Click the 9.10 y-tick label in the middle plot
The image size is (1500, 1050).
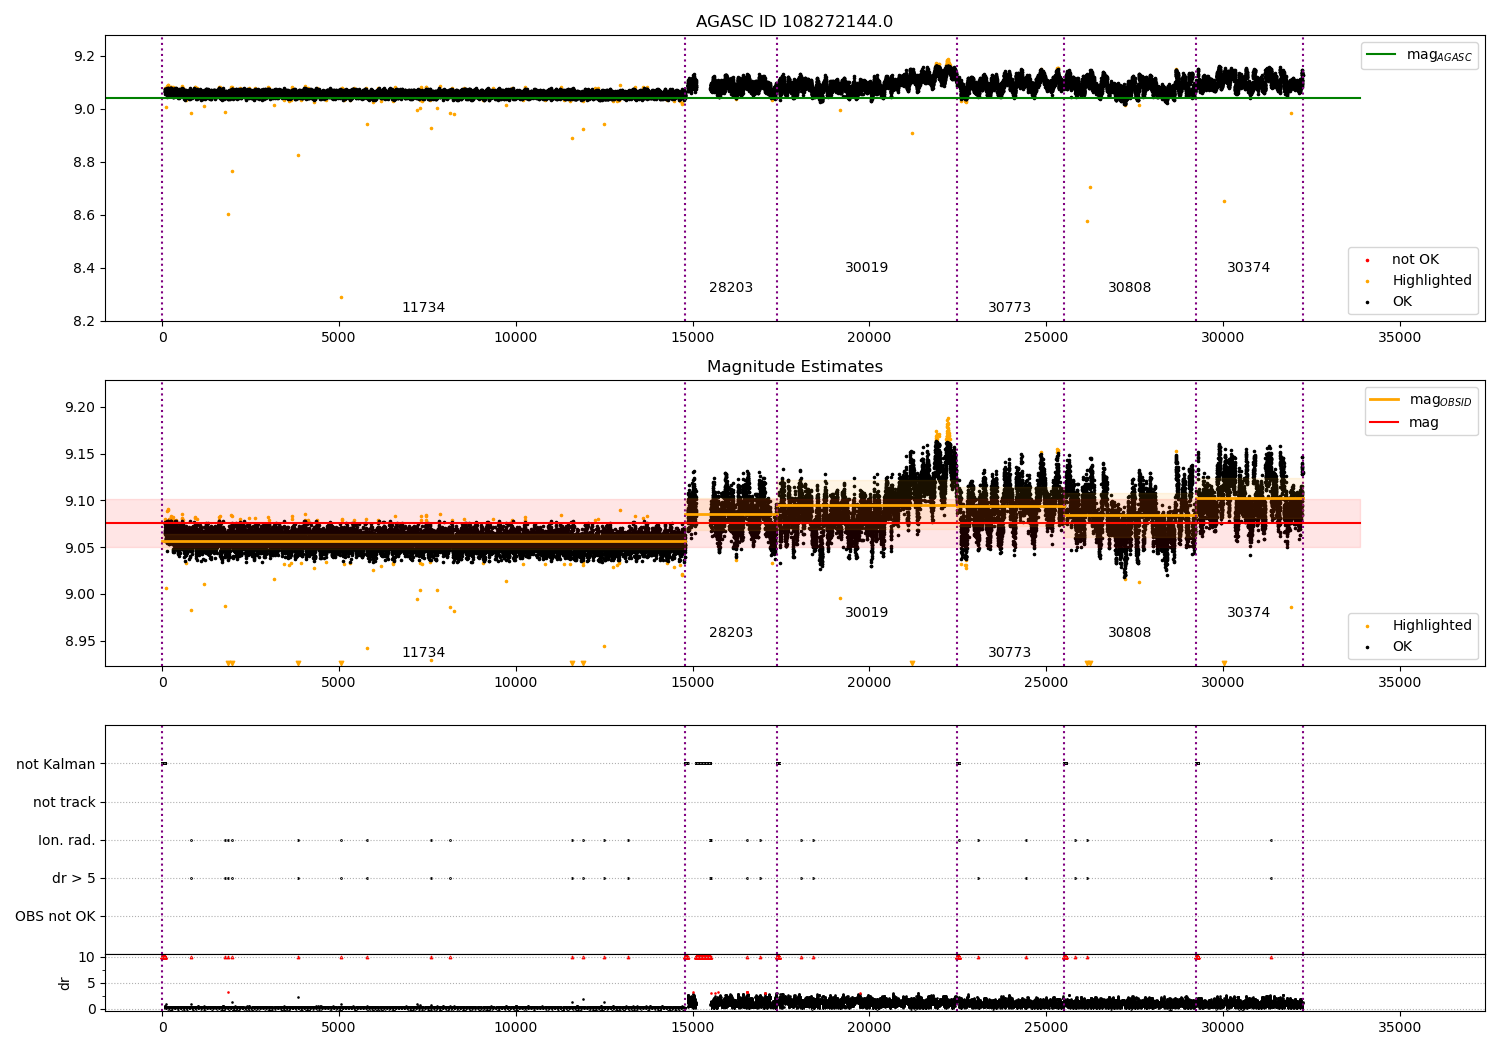click(x=81, y=502)
